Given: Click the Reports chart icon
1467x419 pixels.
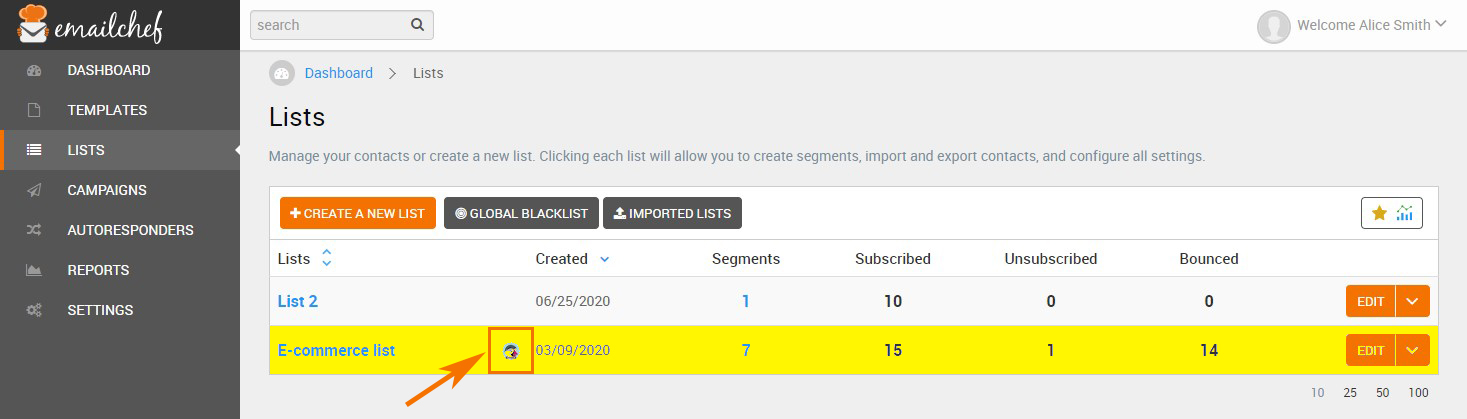Looking at the screenshot, I should tap(34, 270).
